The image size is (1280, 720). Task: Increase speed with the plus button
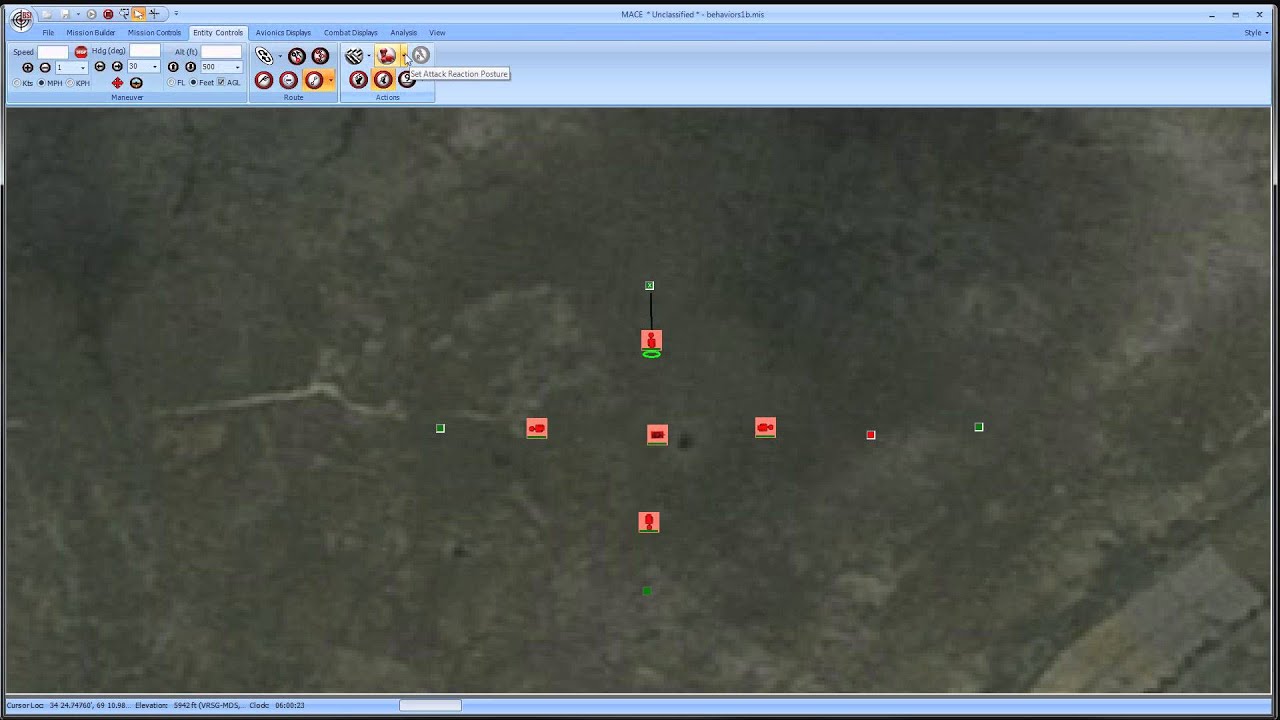coord(28,67)
